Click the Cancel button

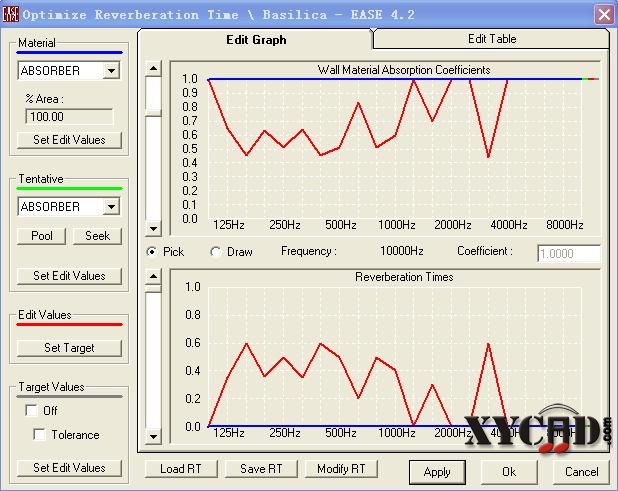[581, 472]
